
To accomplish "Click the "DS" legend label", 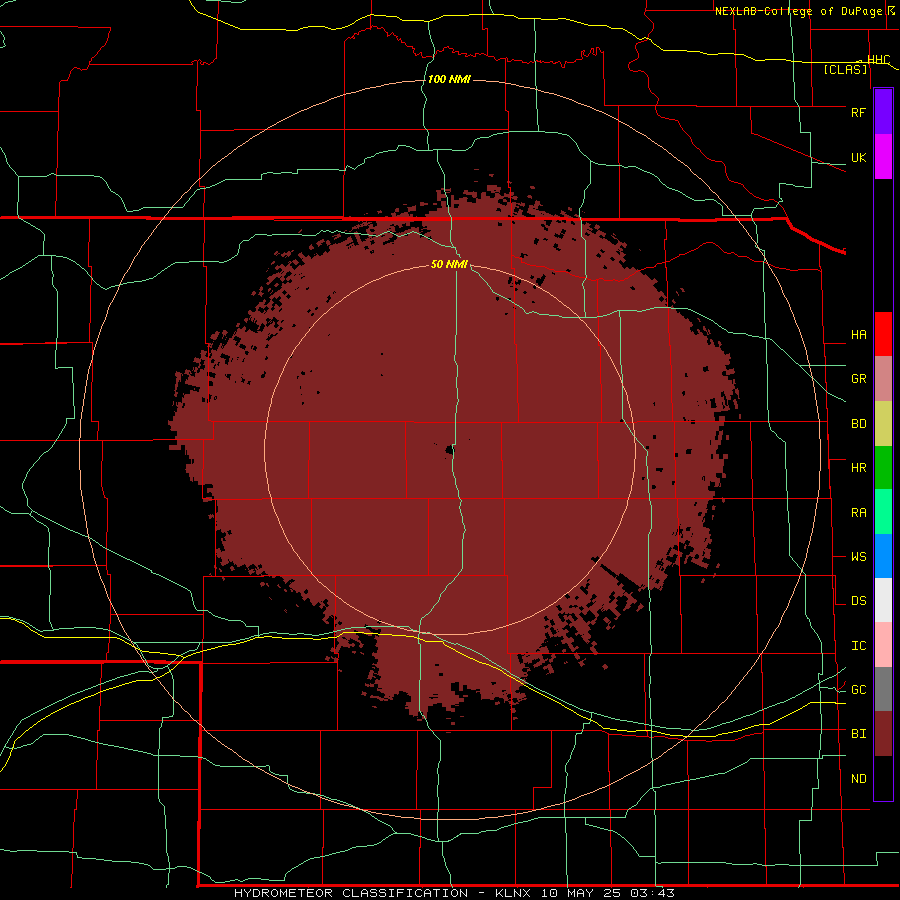I will coord(858,601).
